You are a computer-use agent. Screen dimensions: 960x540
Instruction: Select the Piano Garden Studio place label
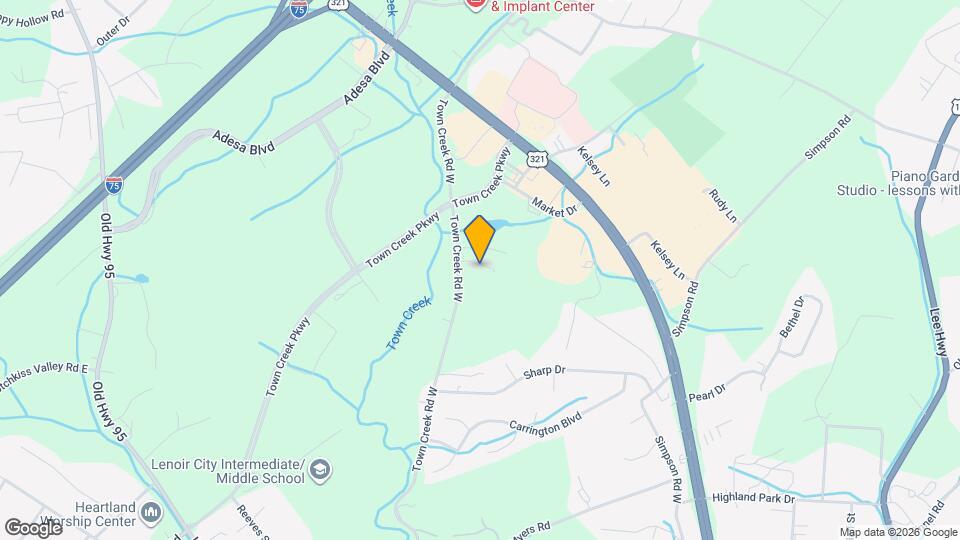898,183
